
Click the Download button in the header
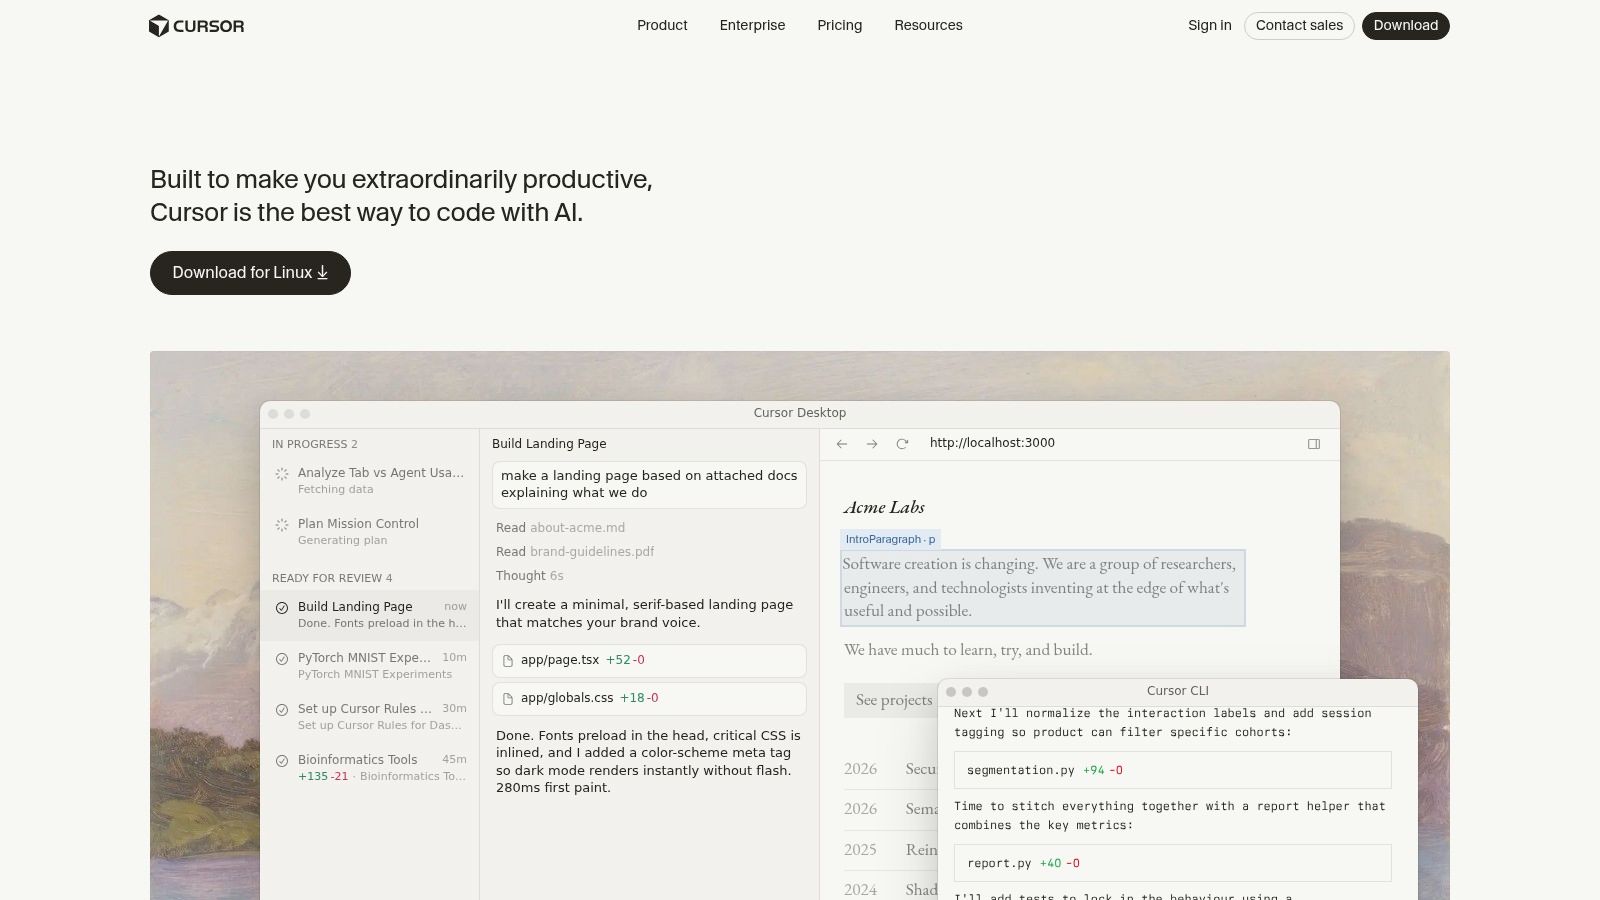pyautogui.click(x=1405, y=26)
